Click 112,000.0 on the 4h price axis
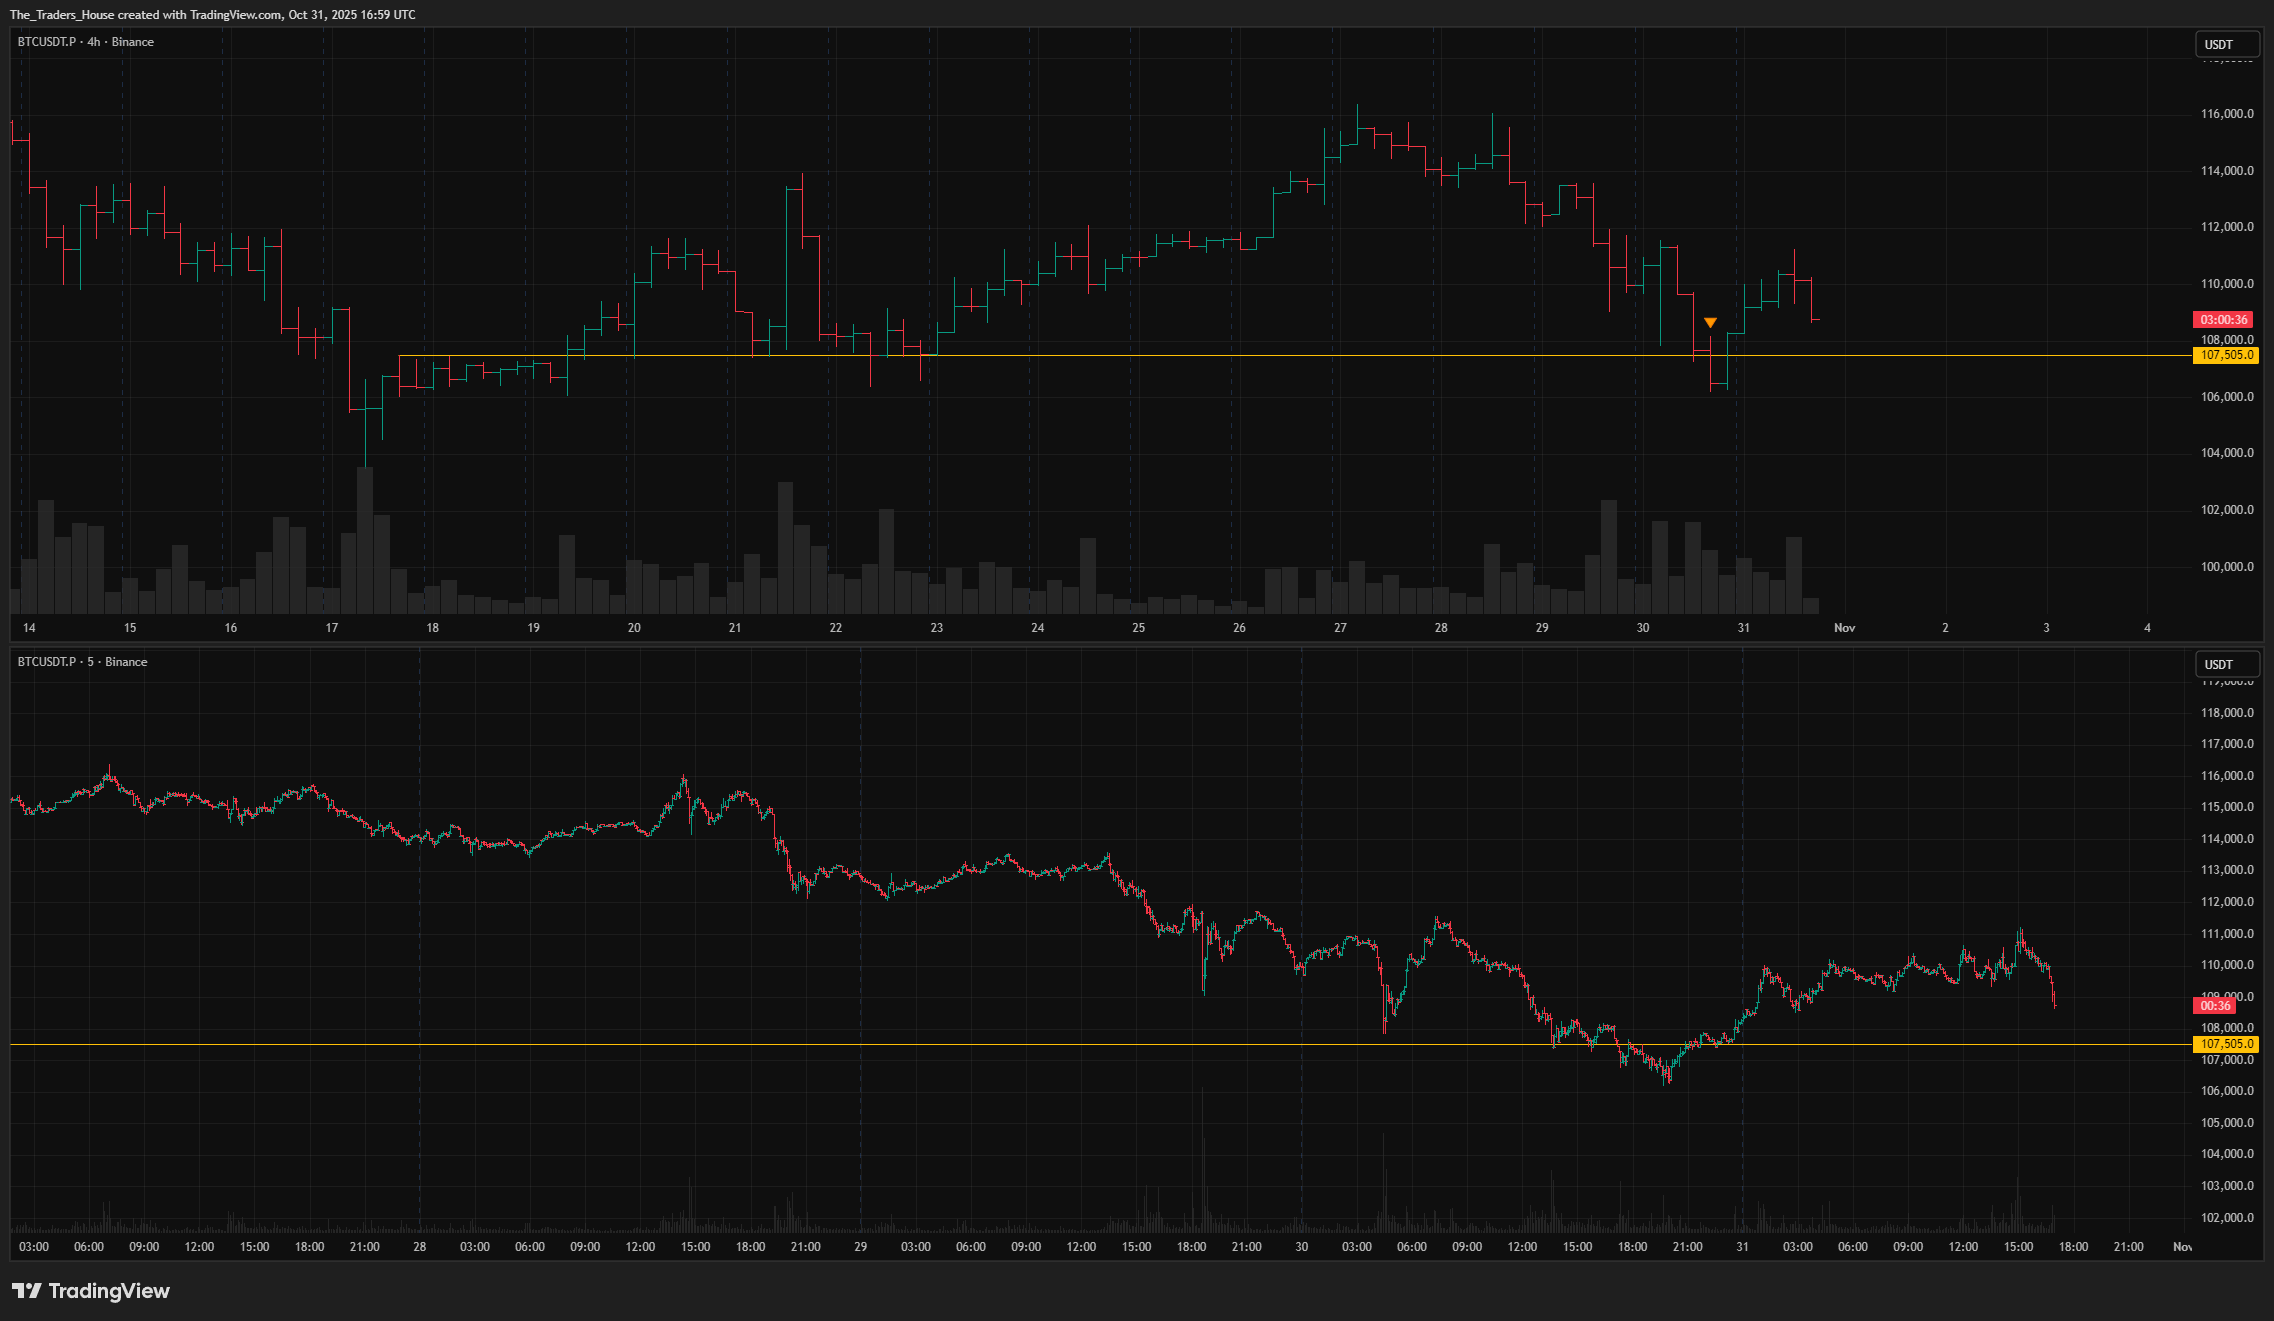Image resolution: width=2274 pixels, height=1321 pixels. tap(2227, 227)
